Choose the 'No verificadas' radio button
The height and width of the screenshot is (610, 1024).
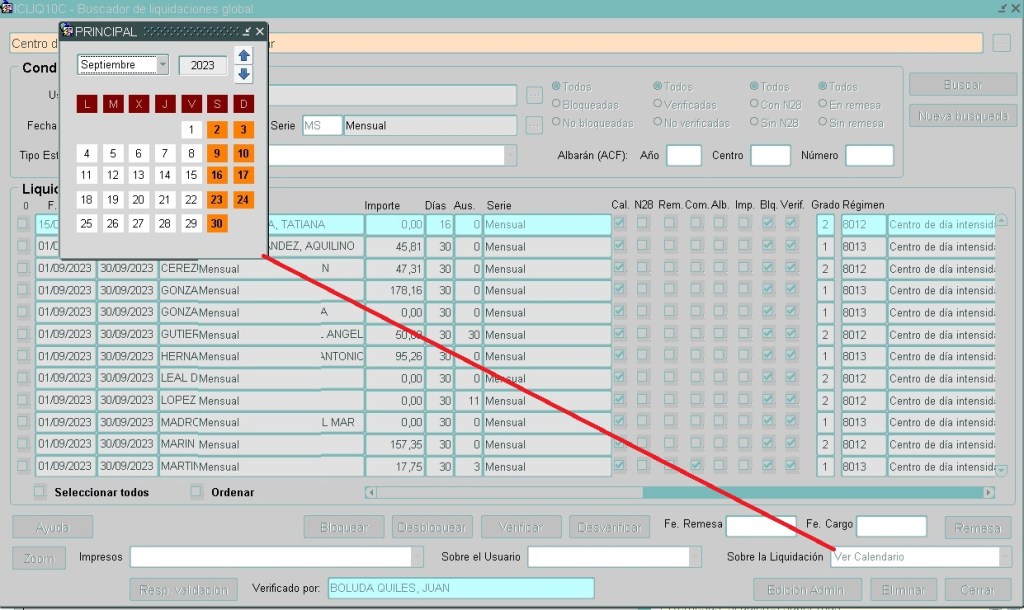657,122
